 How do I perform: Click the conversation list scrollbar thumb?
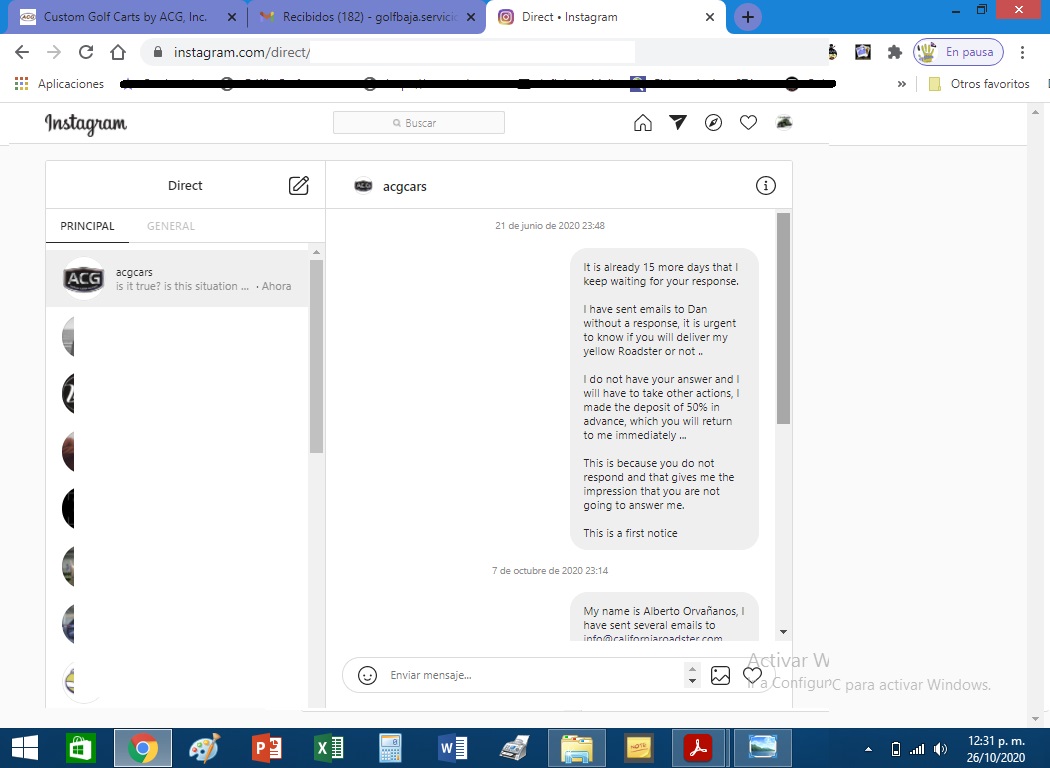pyautogui.click(x=317, y=356)
